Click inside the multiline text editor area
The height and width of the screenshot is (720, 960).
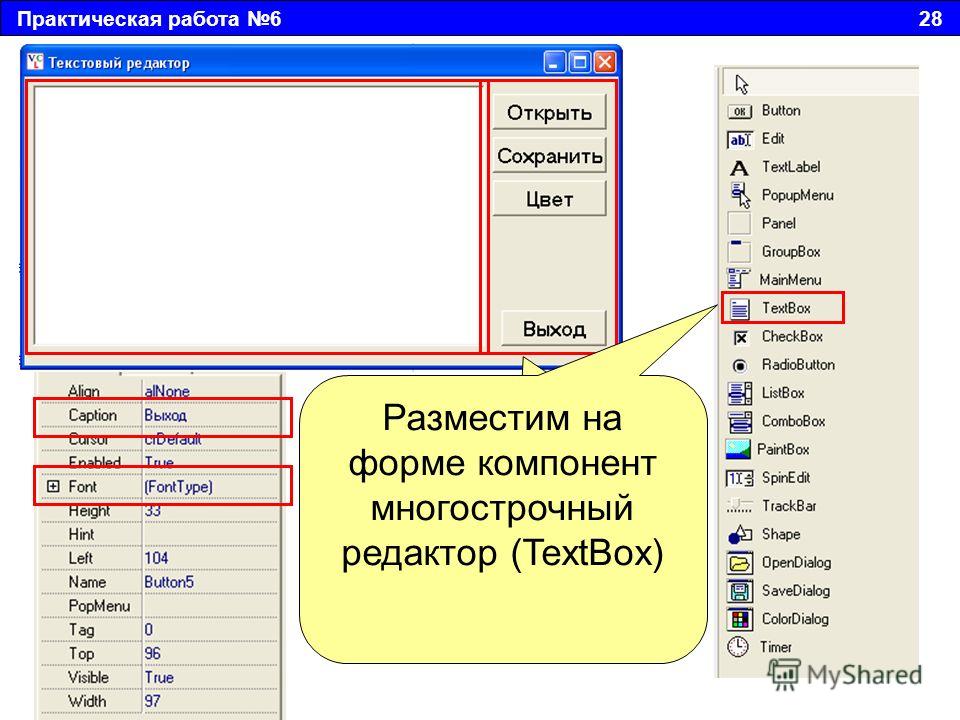[x=257, y=216]
